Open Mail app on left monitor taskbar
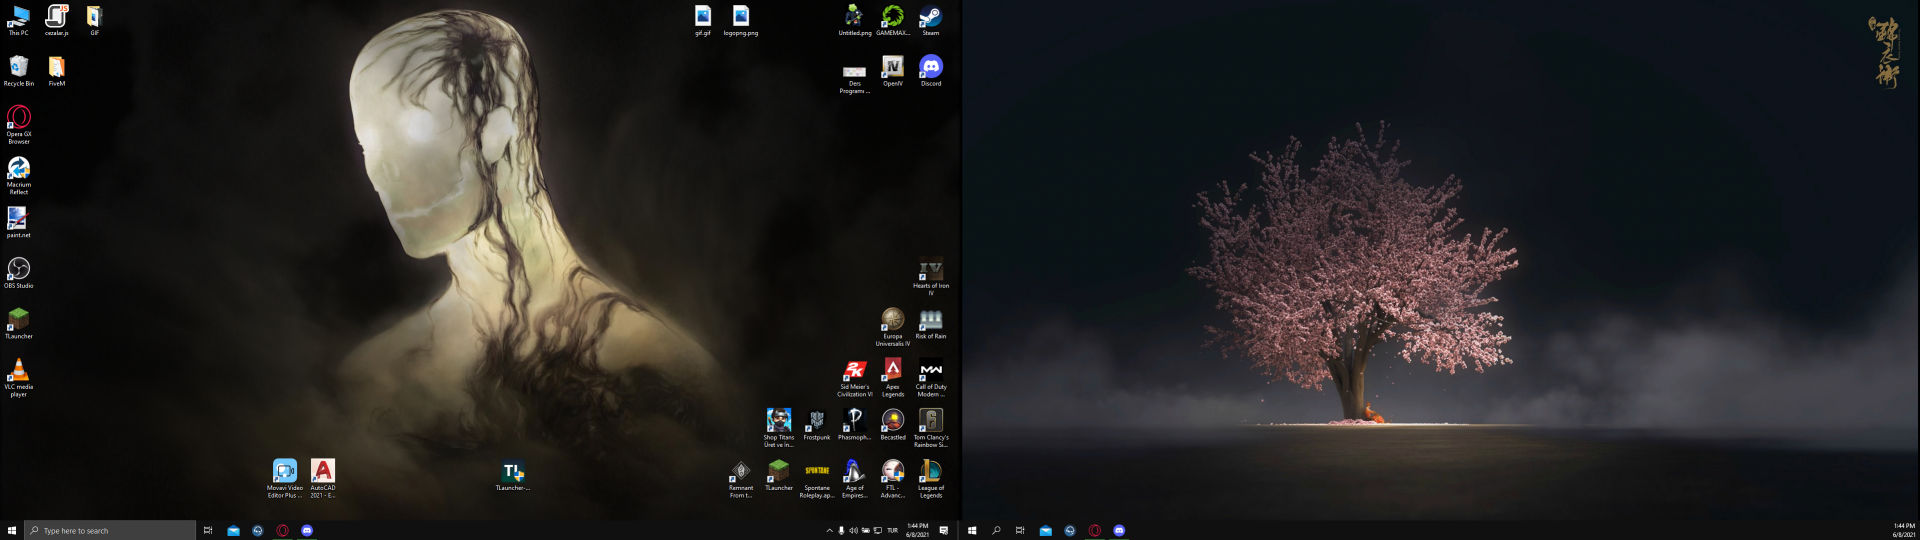1920x540 pixels. (233, 530)
